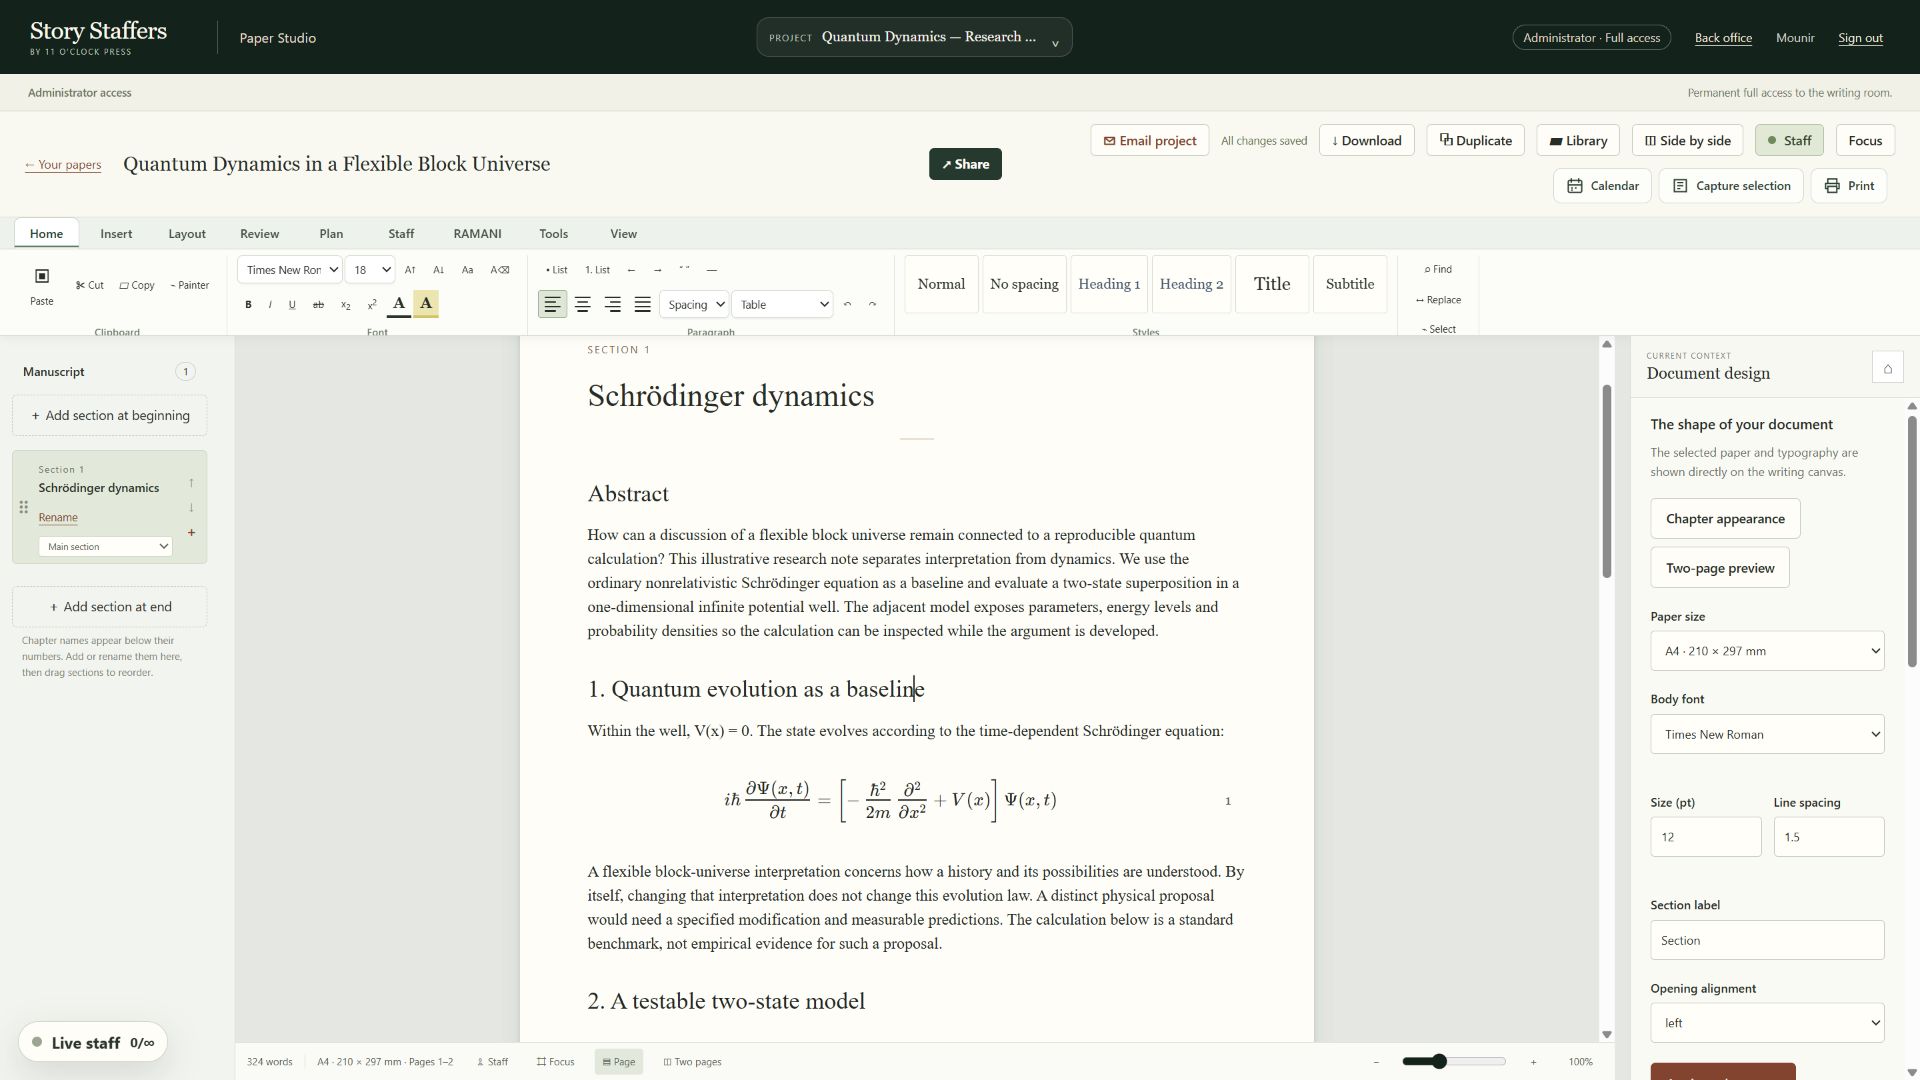Image resolution: width=1920 pixels, height=1080 pixels.
Task: Apply bold formatting with the B icon
Action: point(249,305)
